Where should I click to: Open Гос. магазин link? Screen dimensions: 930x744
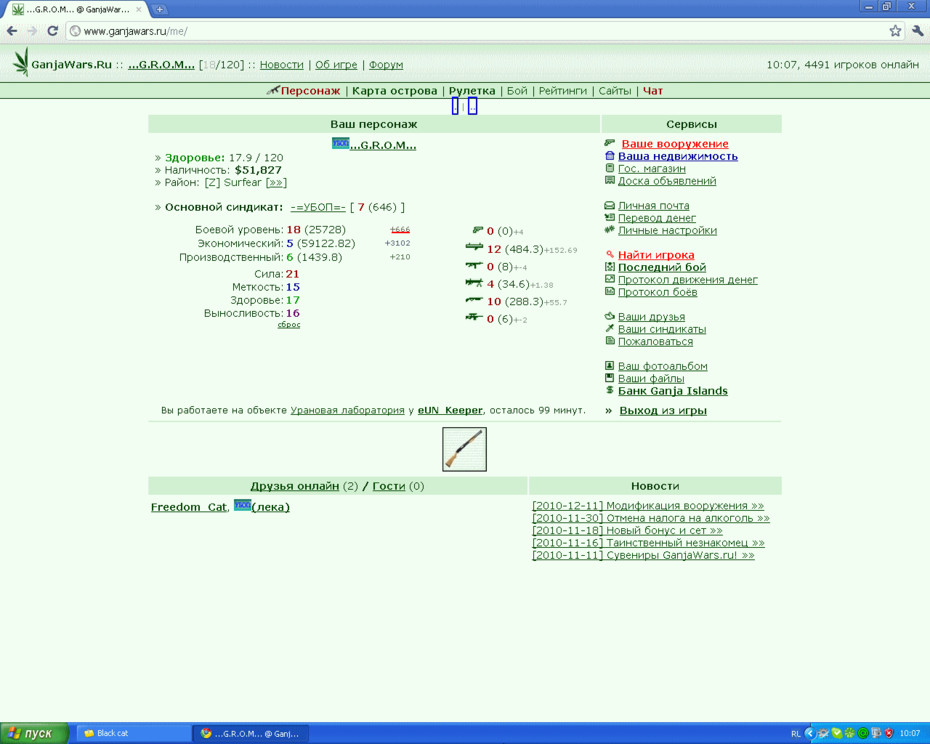point(651,168)
